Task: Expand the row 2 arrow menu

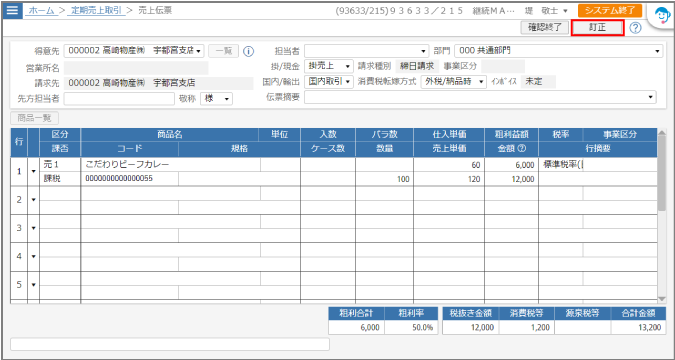Action: [34, 200]
